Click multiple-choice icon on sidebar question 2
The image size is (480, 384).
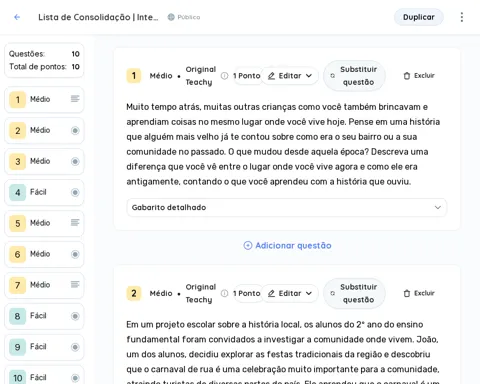pos(75,130)
